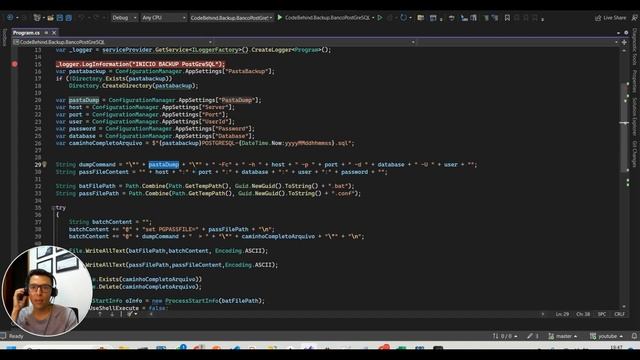The height and width of the screenshot is (360, 640).
Task: Click the Ready status text
Action: pos(16,336)
